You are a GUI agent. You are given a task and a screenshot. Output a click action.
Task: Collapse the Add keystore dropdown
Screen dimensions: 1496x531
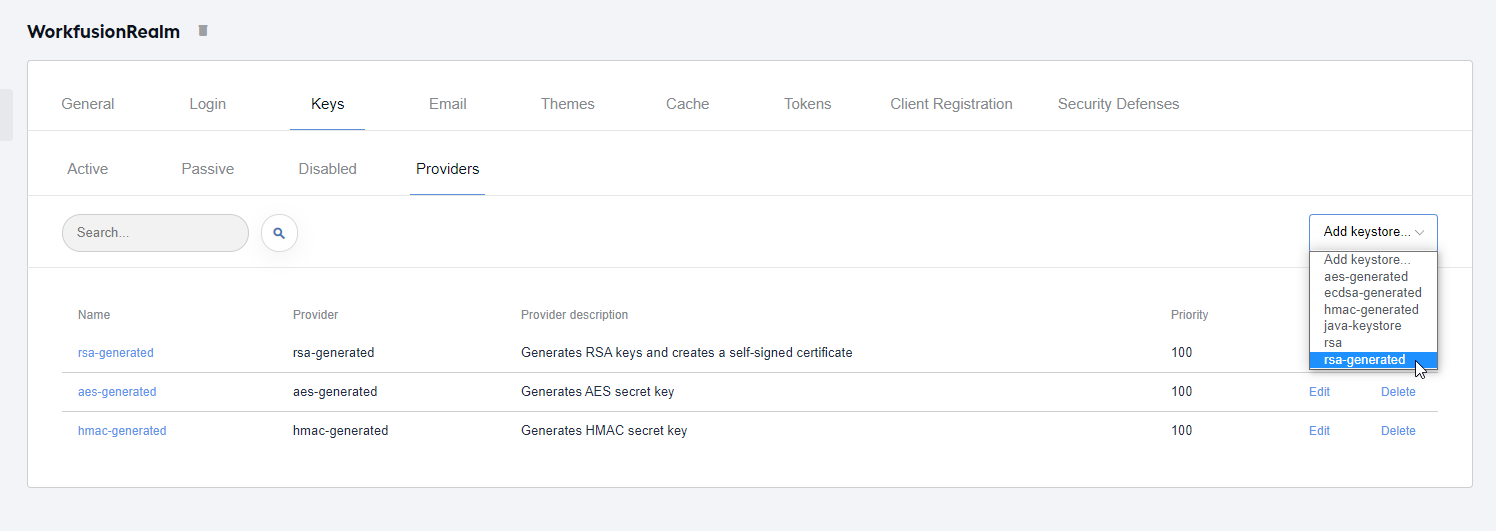(1373, 232)
